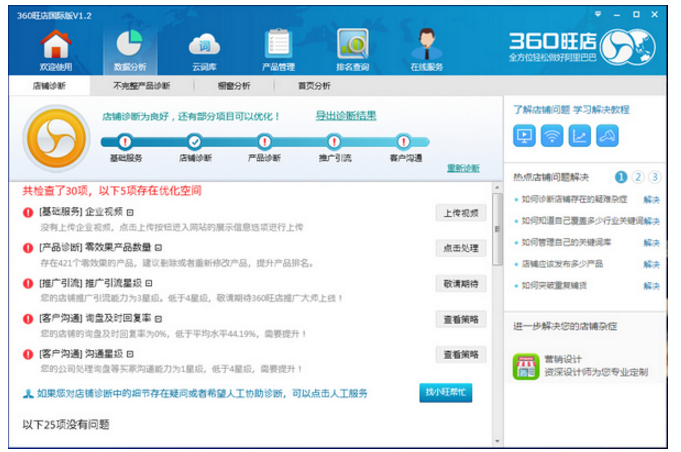Screen dimensions: 681x452
Task: Collapse the 推广引流星级 item details
Action: (149, 284)
